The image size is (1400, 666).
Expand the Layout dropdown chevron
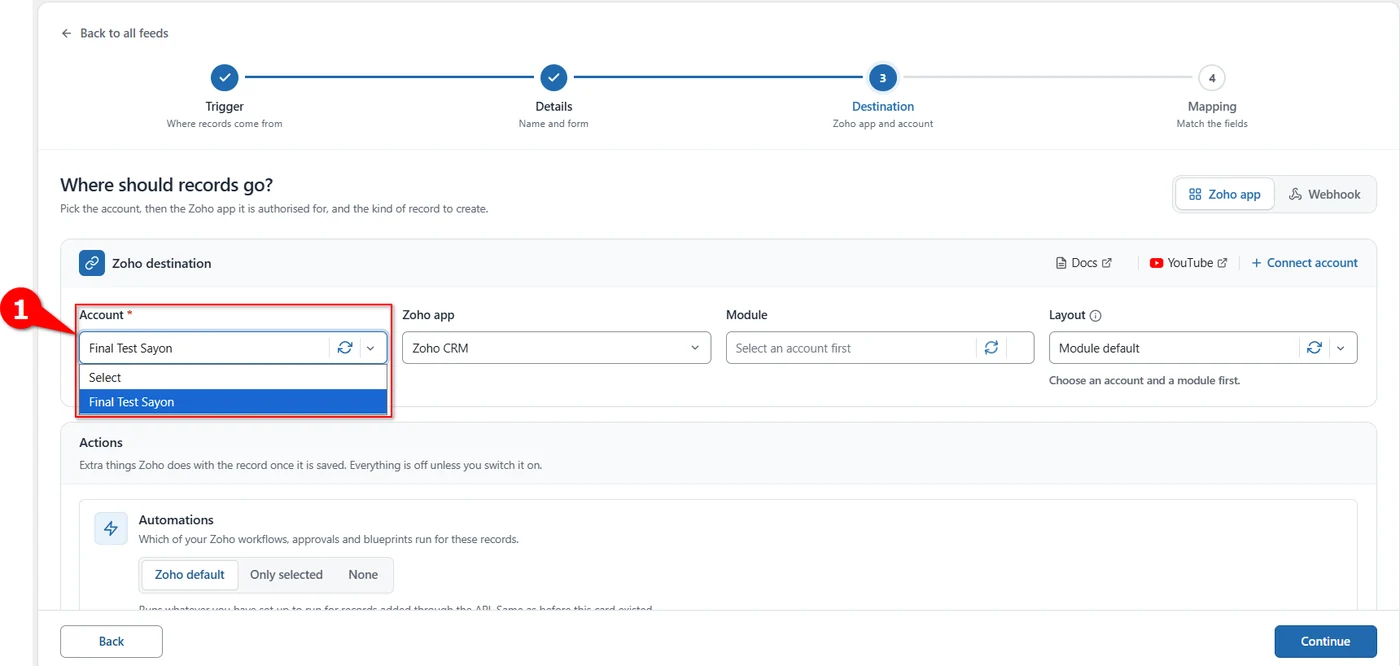point(1340,348)
